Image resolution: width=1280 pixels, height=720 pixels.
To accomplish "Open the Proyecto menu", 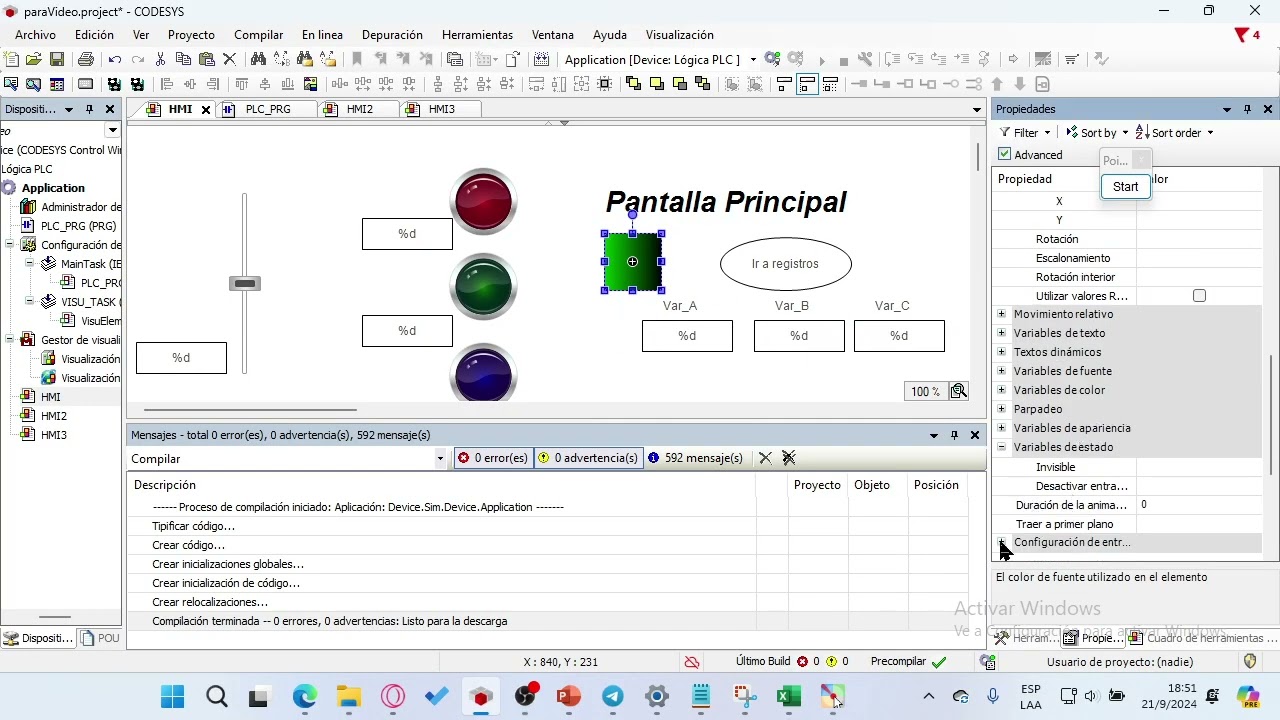I will click(x=191, y=34).
